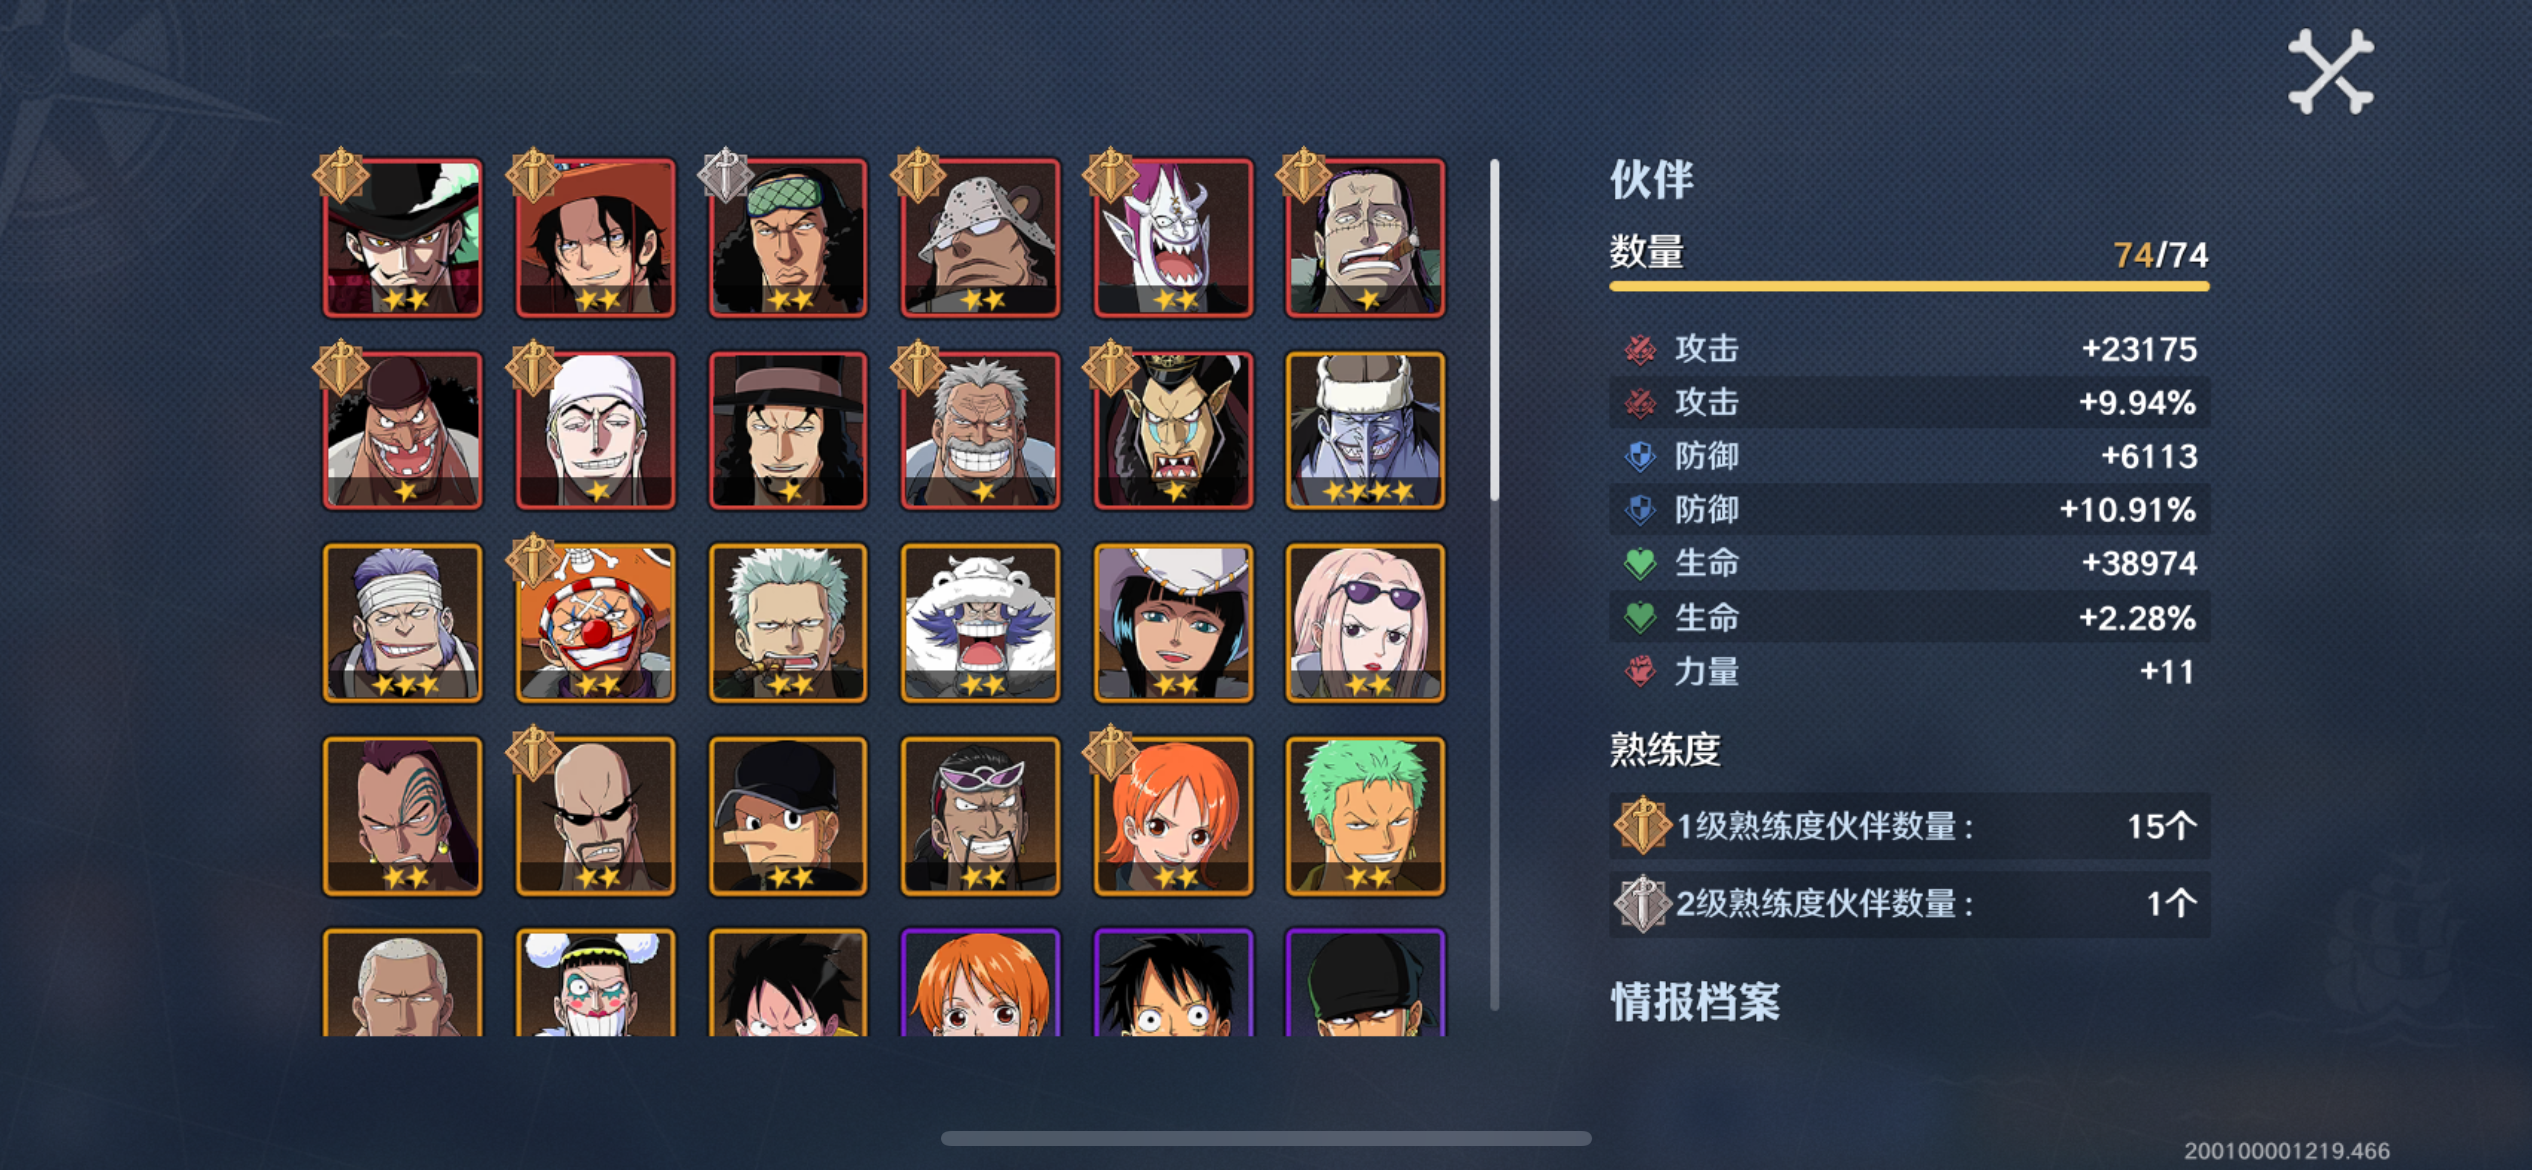Tap the red fist strength icon

tap(1640, 671)
